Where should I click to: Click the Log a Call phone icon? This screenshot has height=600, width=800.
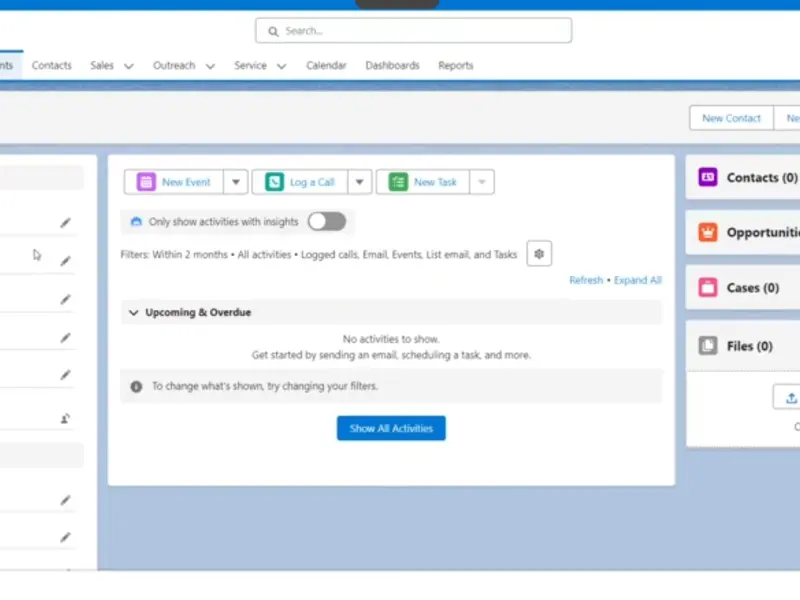(x=274, y=182)
